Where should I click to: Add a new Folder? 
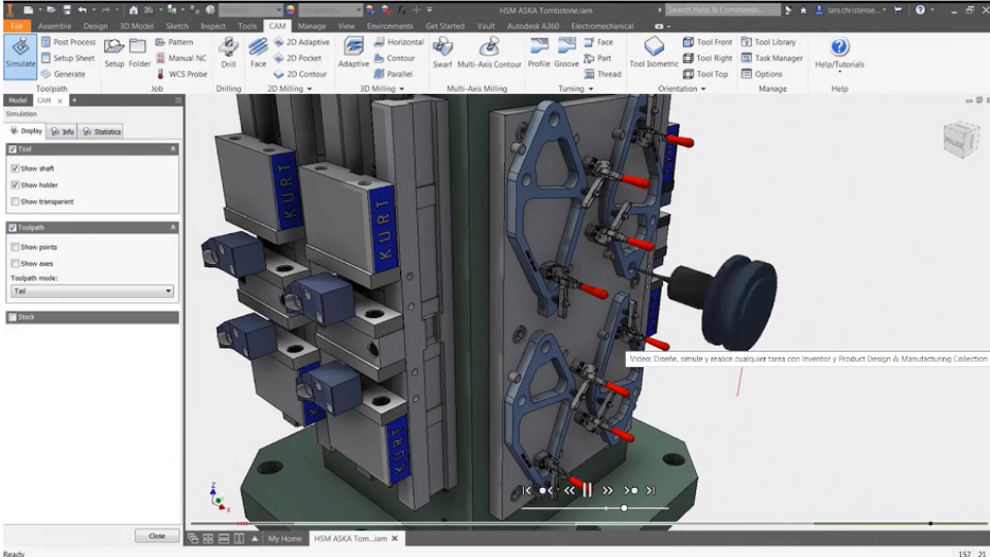click(139, 53)
